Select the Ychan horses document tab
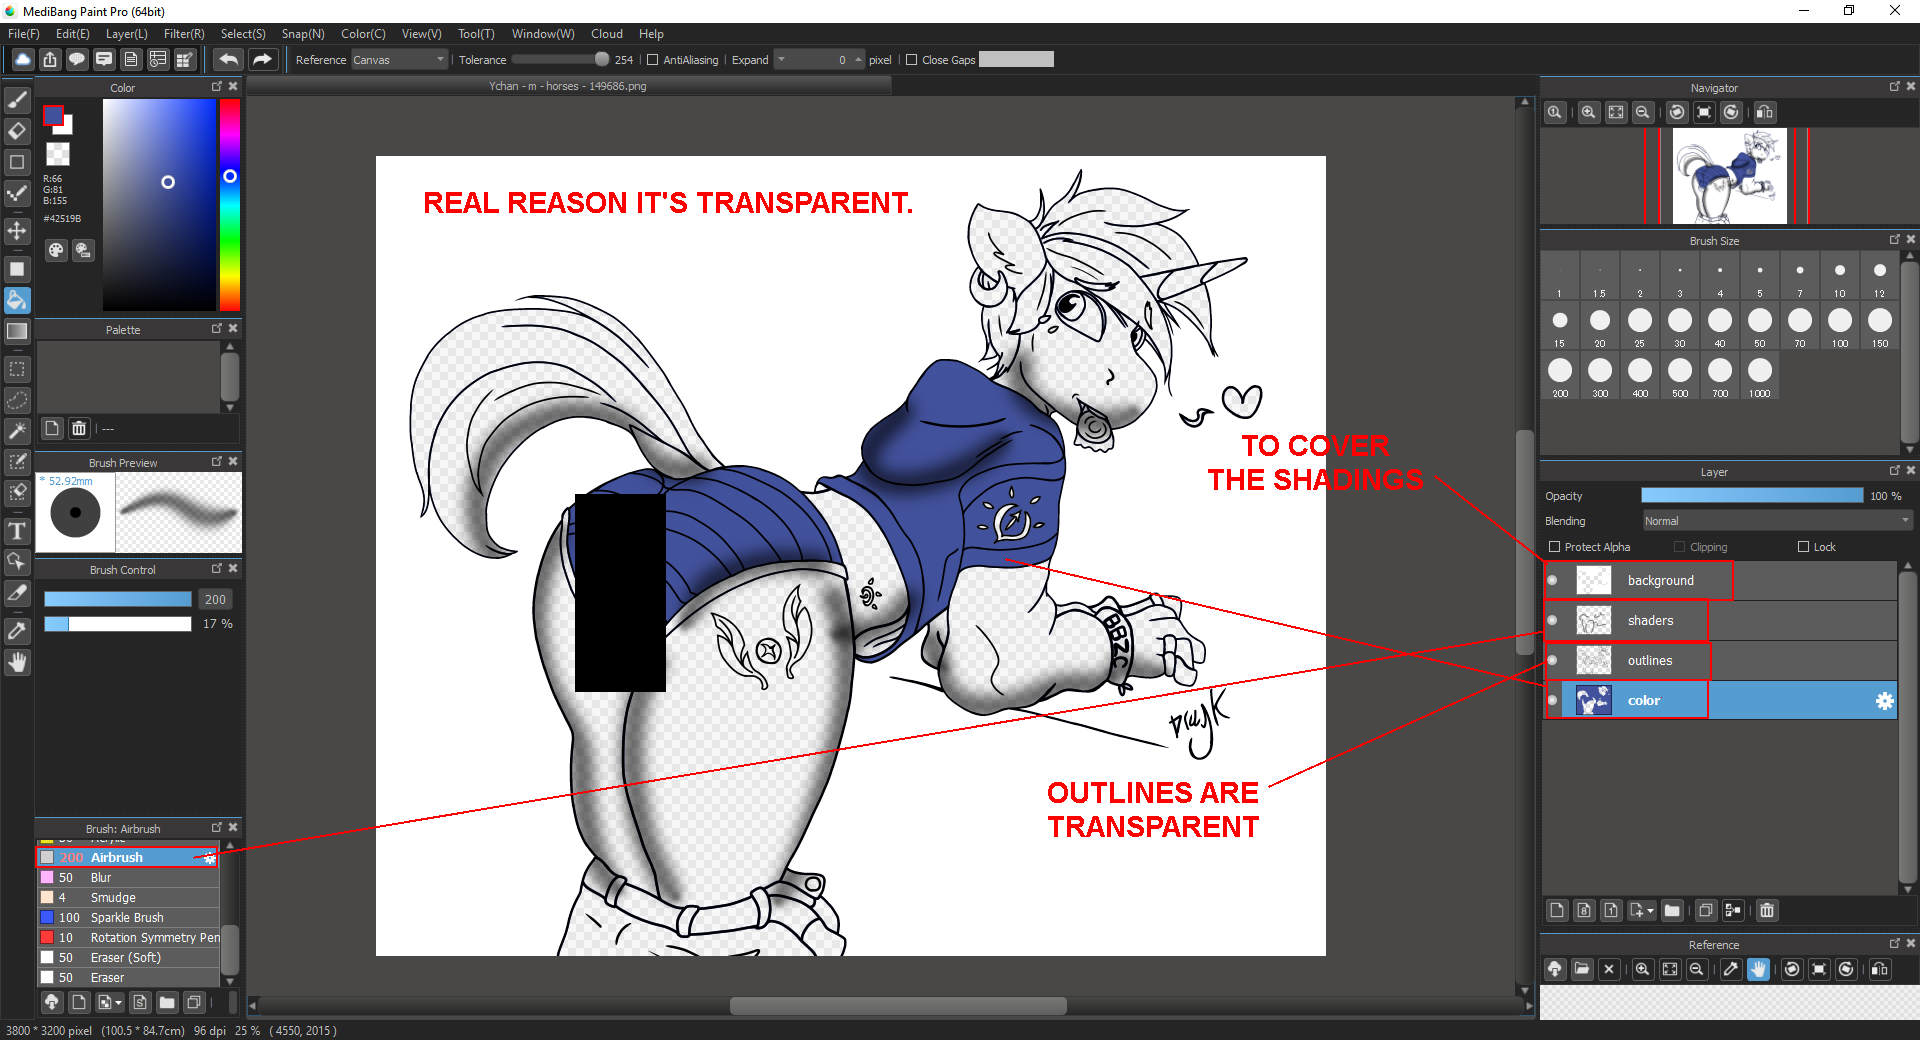The width and height of the screenshot is (1920, 1040). (568, 86)
